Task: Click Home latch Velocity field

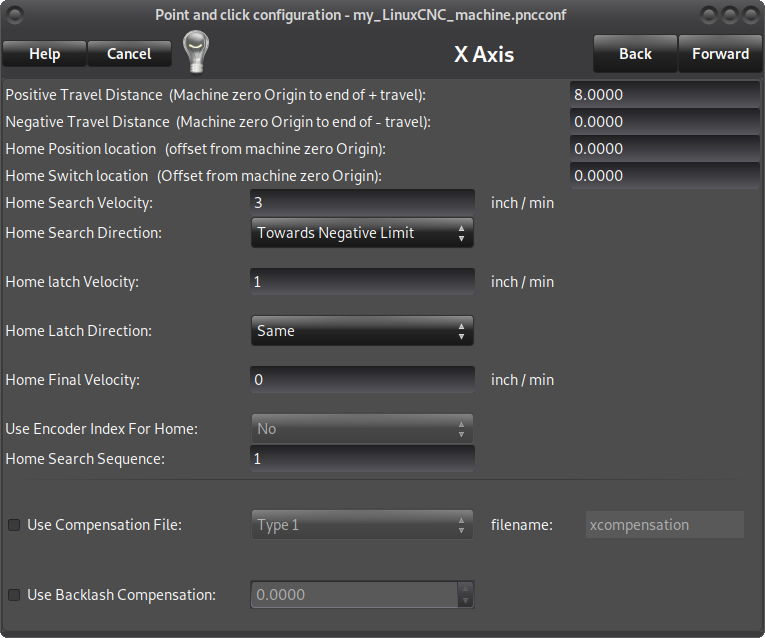Action: (x=362, y=281)
